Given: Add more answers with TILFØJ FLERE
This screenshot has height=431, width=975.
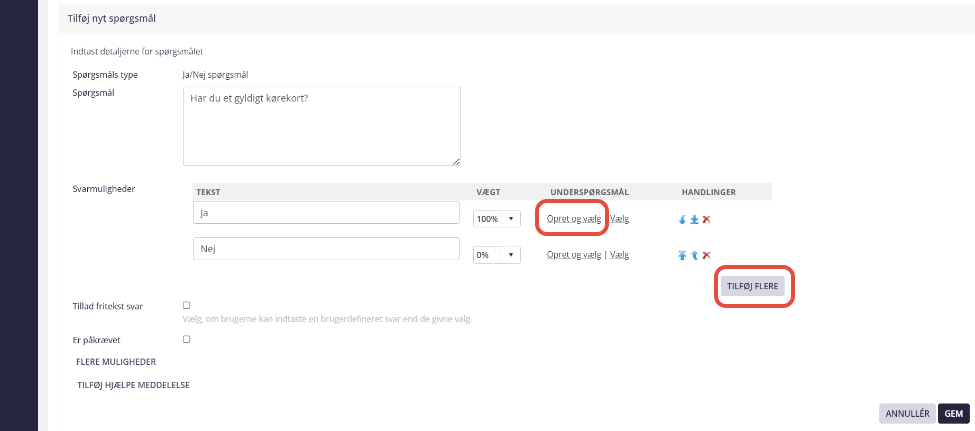Looking at the screenshot, I should (752, 286).
